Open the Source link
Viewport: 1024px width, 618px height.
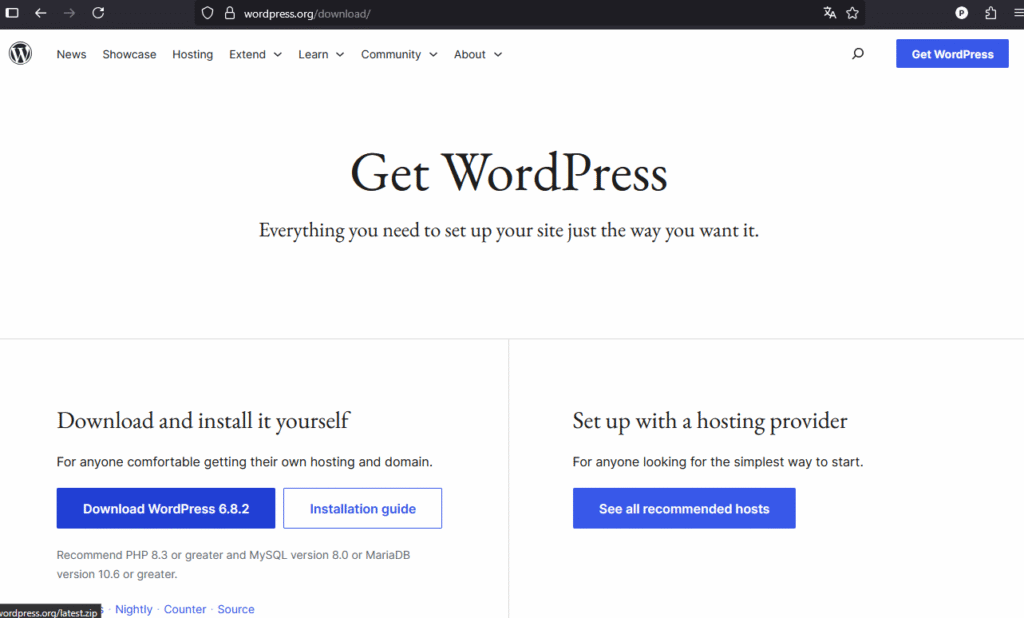click(236, 609)
